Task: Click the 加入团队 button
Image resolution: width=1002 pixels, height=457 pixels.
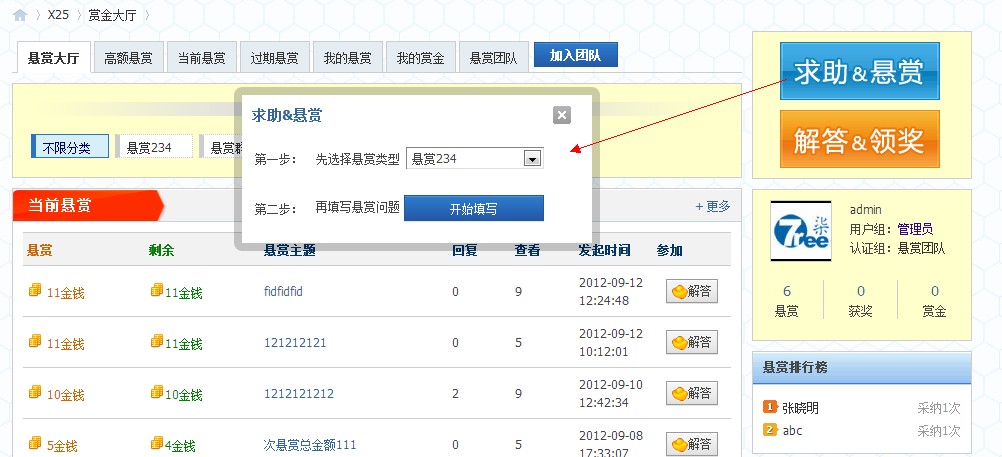Action: 576,55
